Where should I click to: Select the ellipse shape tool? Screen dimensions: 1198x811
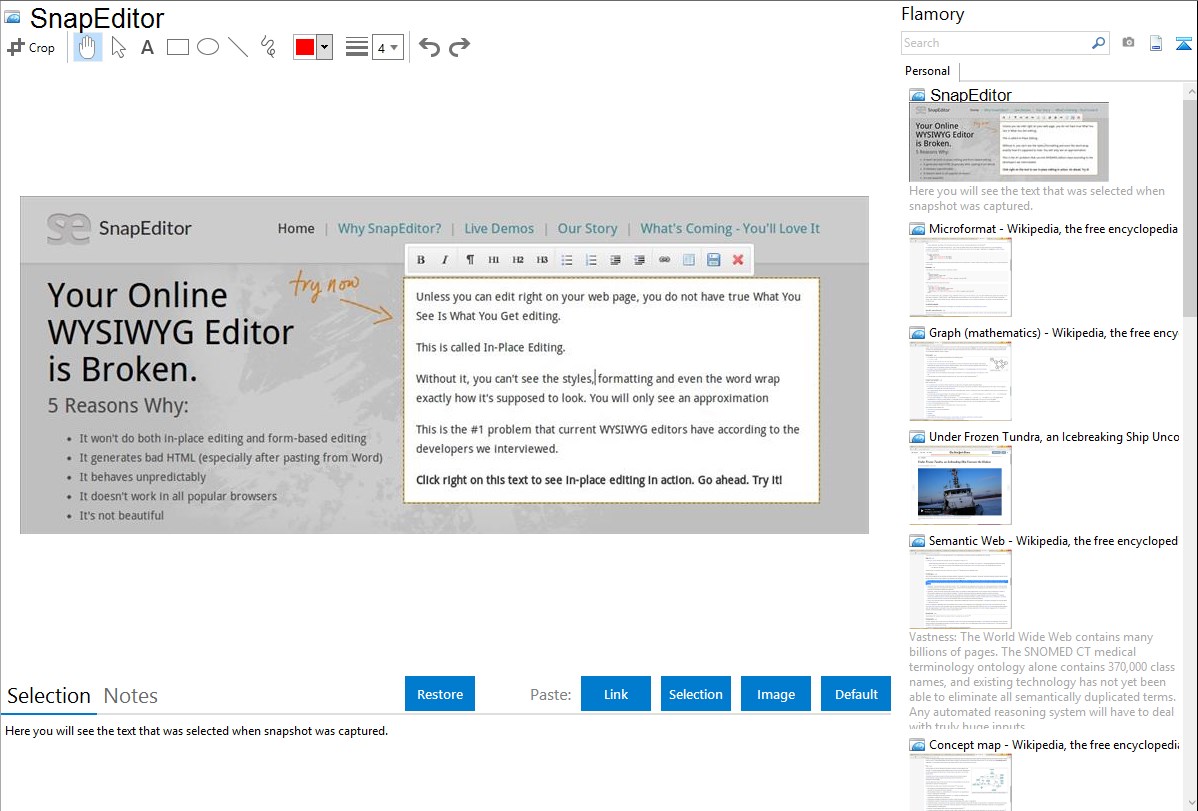pyautogui.click(x=208, y=47)
